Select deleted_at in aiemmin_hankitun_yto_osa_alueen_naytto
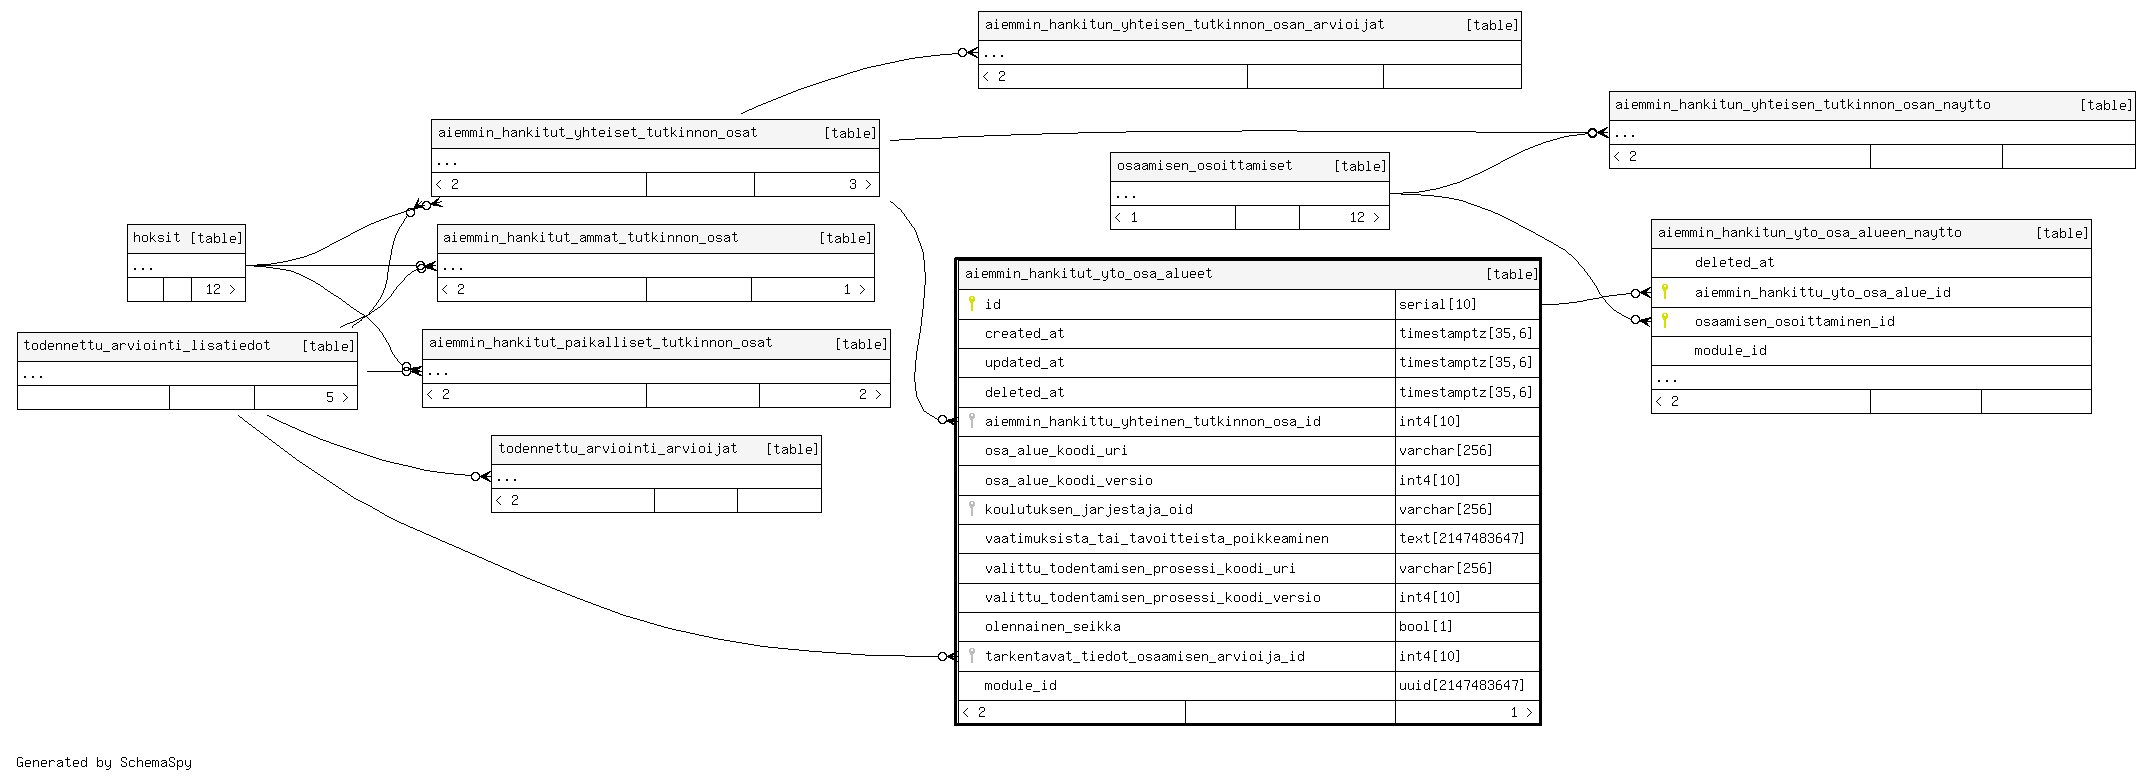 tap(1734, 262)
